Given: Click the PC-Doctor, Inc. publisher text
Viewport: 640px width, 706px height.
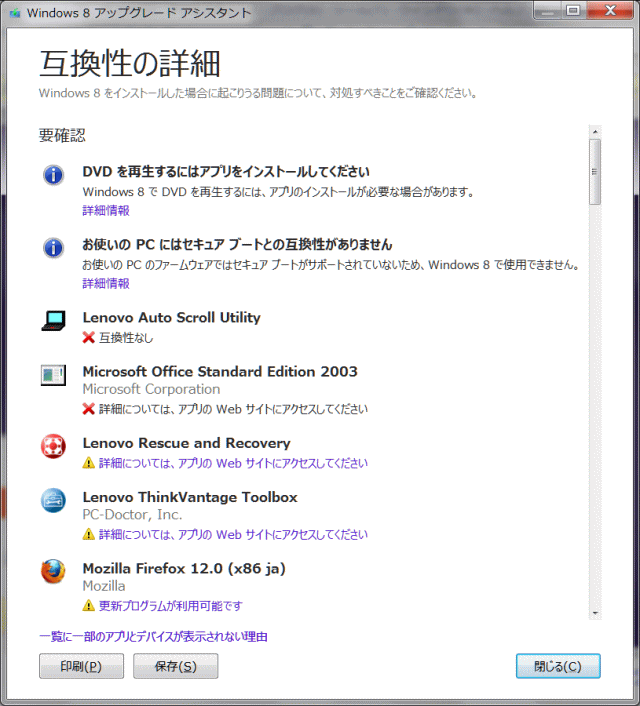Looking at the screenshot, I should tap(132, 515).
